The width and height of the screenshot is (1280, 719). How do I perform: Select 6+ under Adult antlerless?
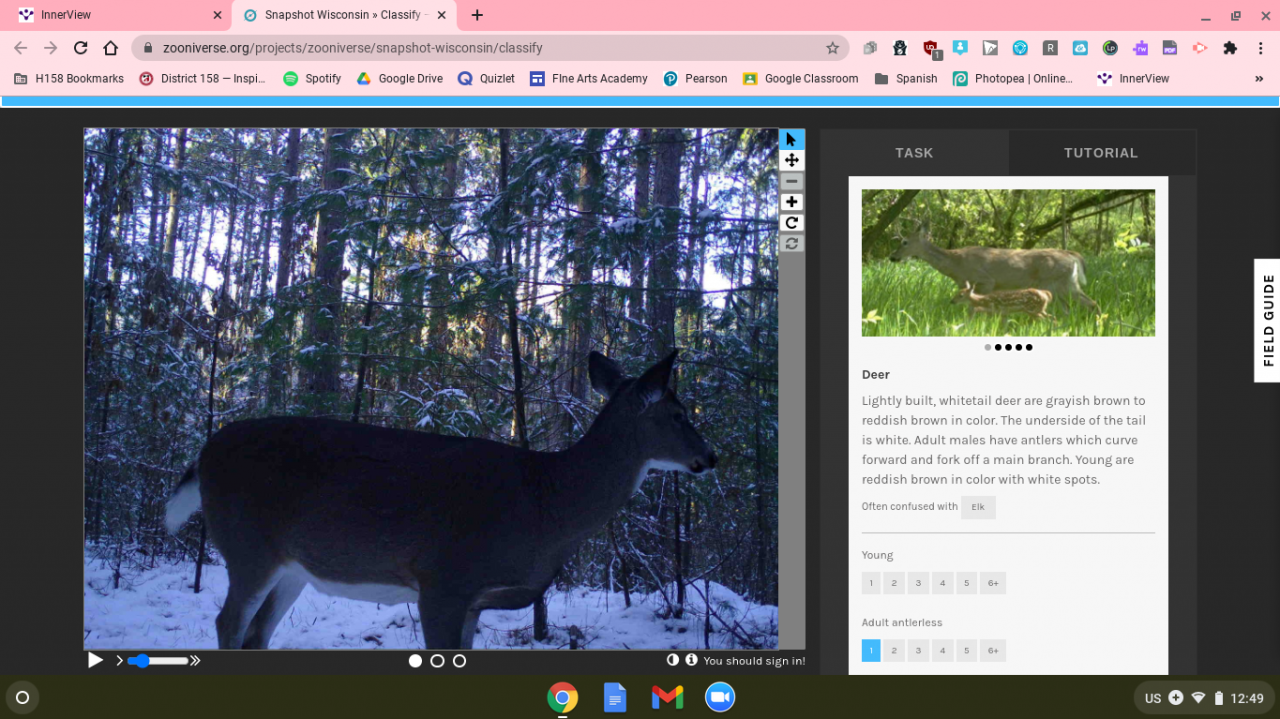click(x=993, y=650)
